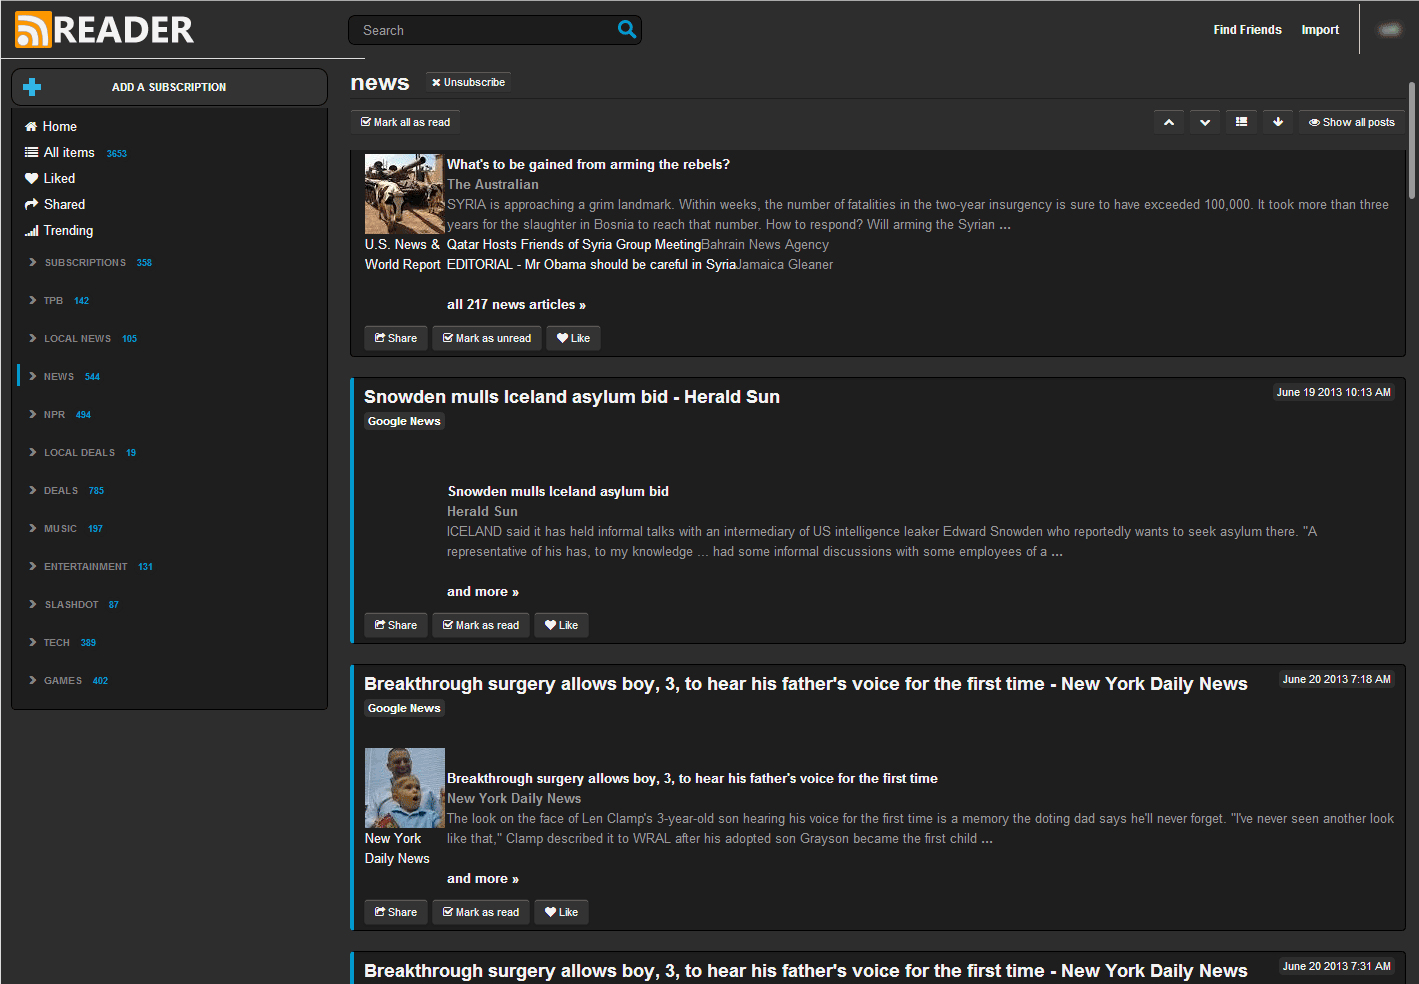Go to next item with down chevron
Viewport: 1419px width, 984px height.
point(1205,122)
